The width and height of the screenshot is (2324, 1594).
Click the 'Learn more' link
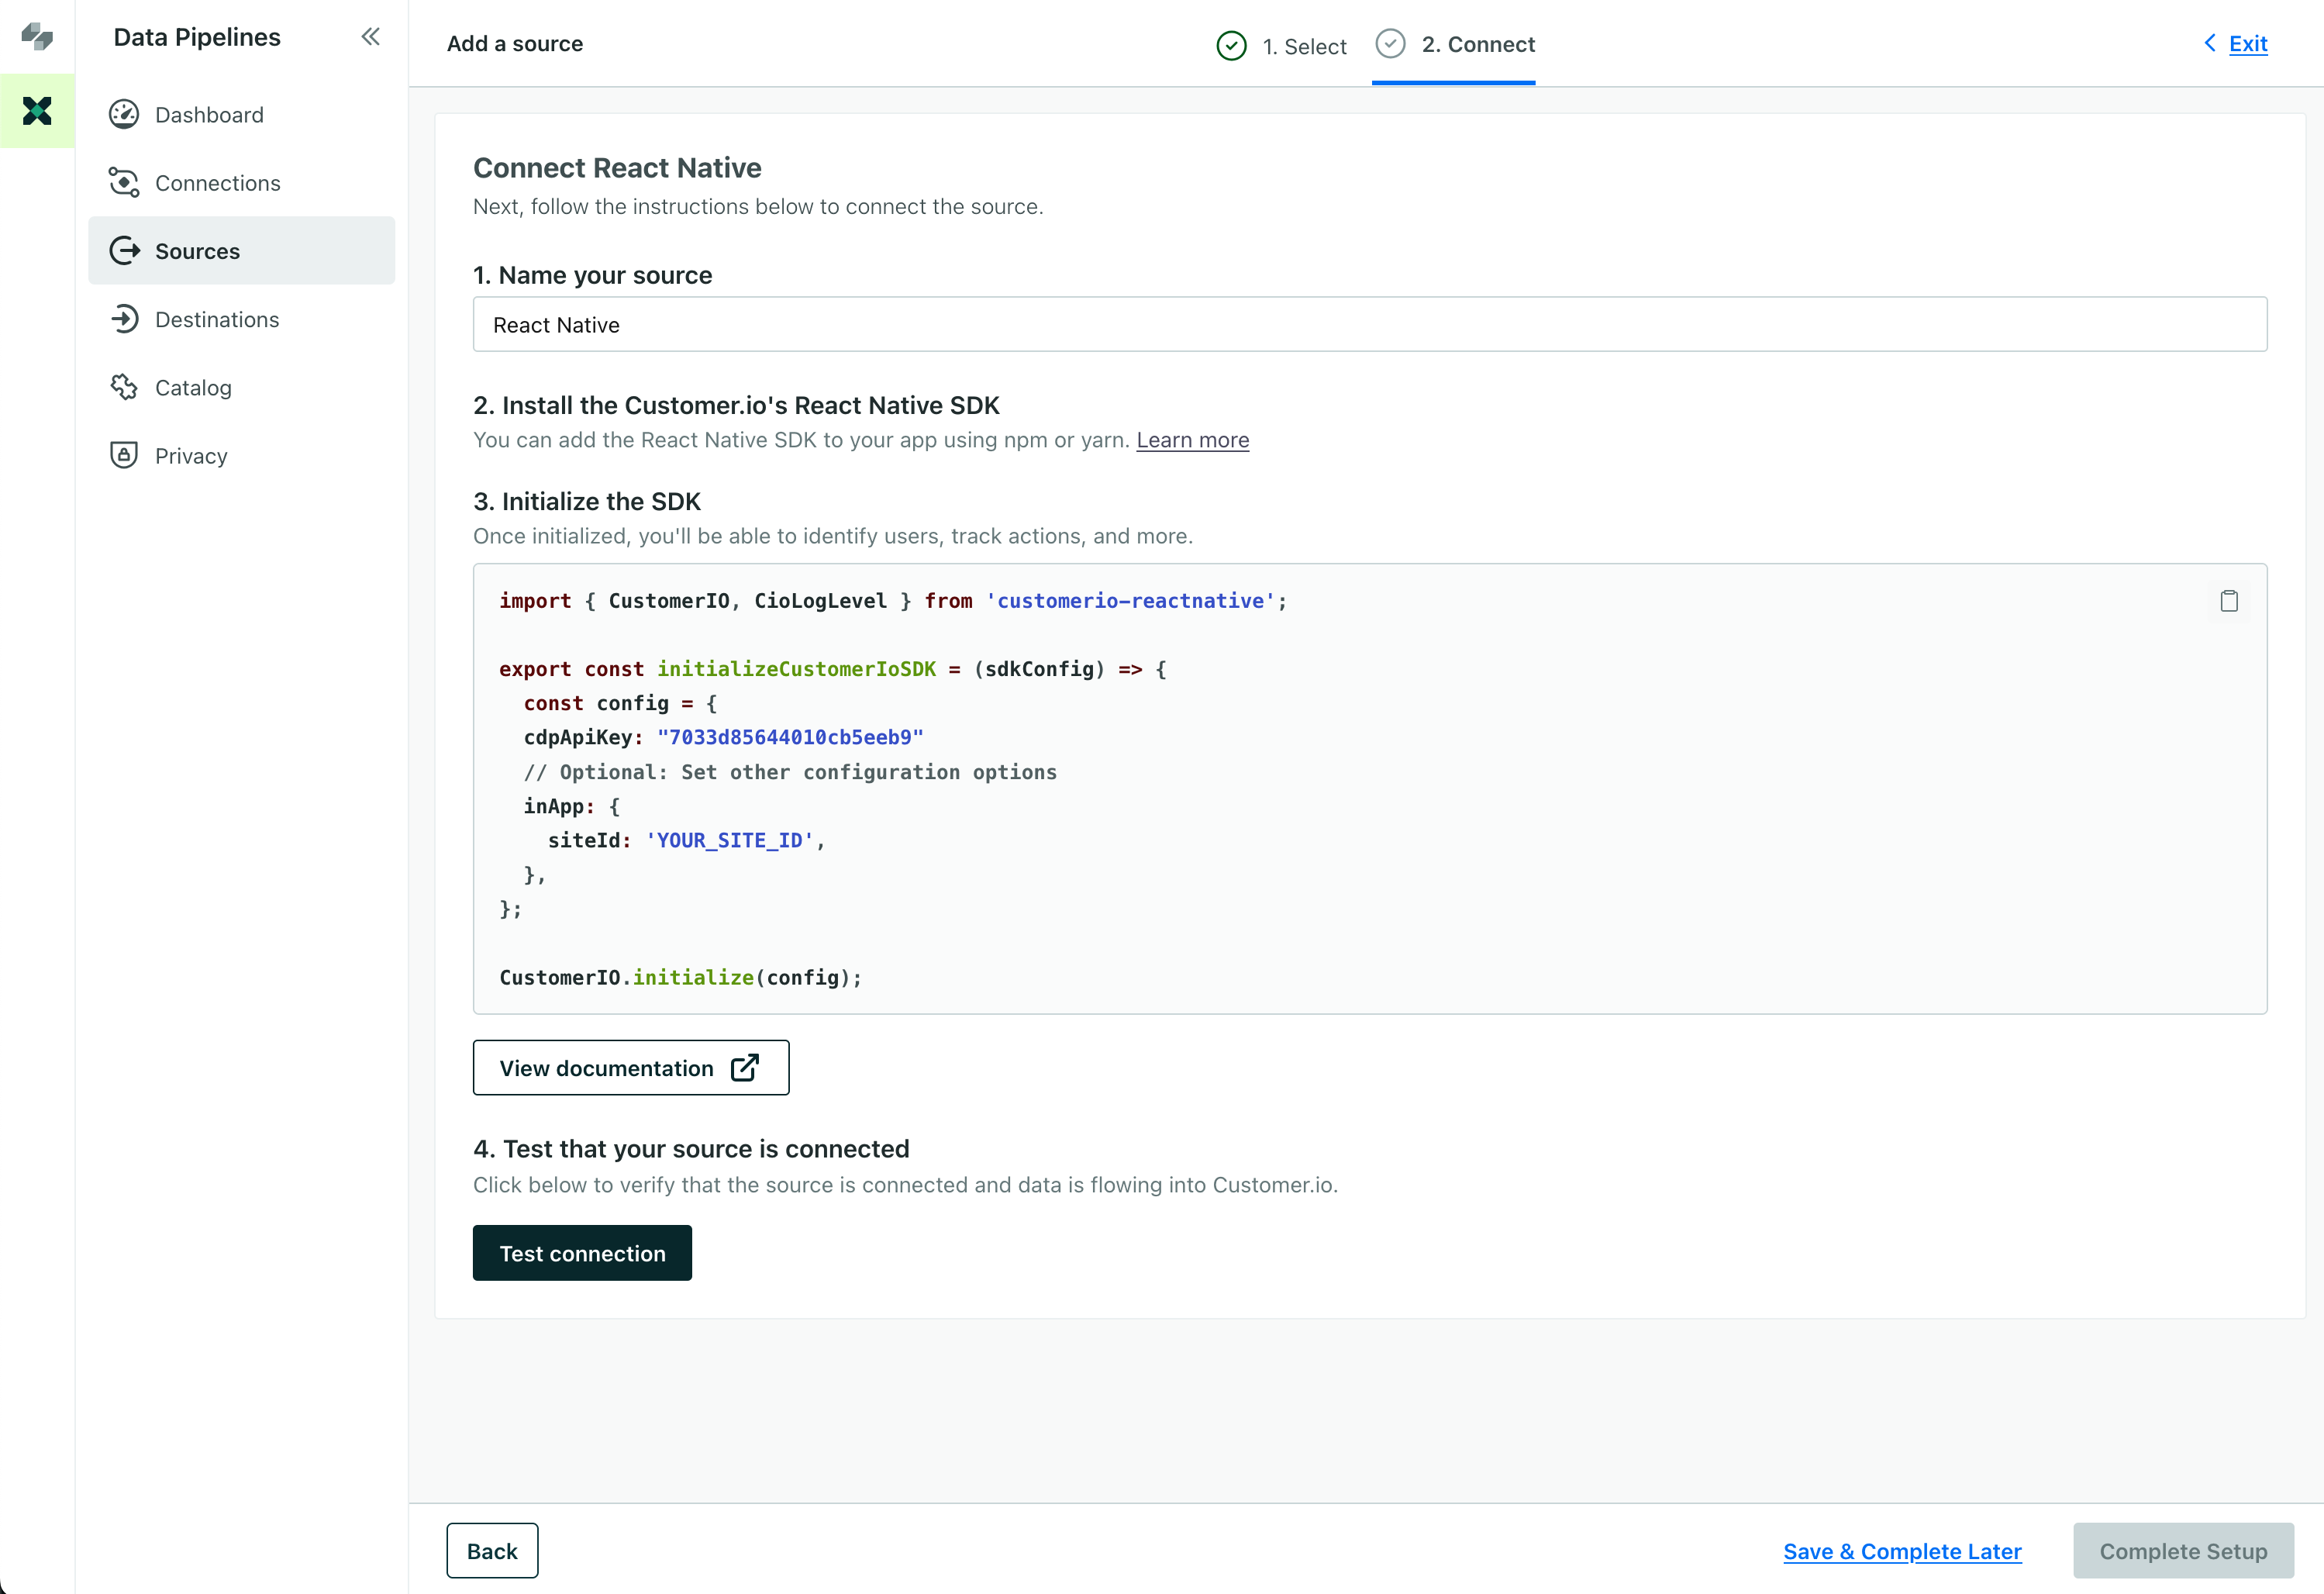coord(1192,440)
